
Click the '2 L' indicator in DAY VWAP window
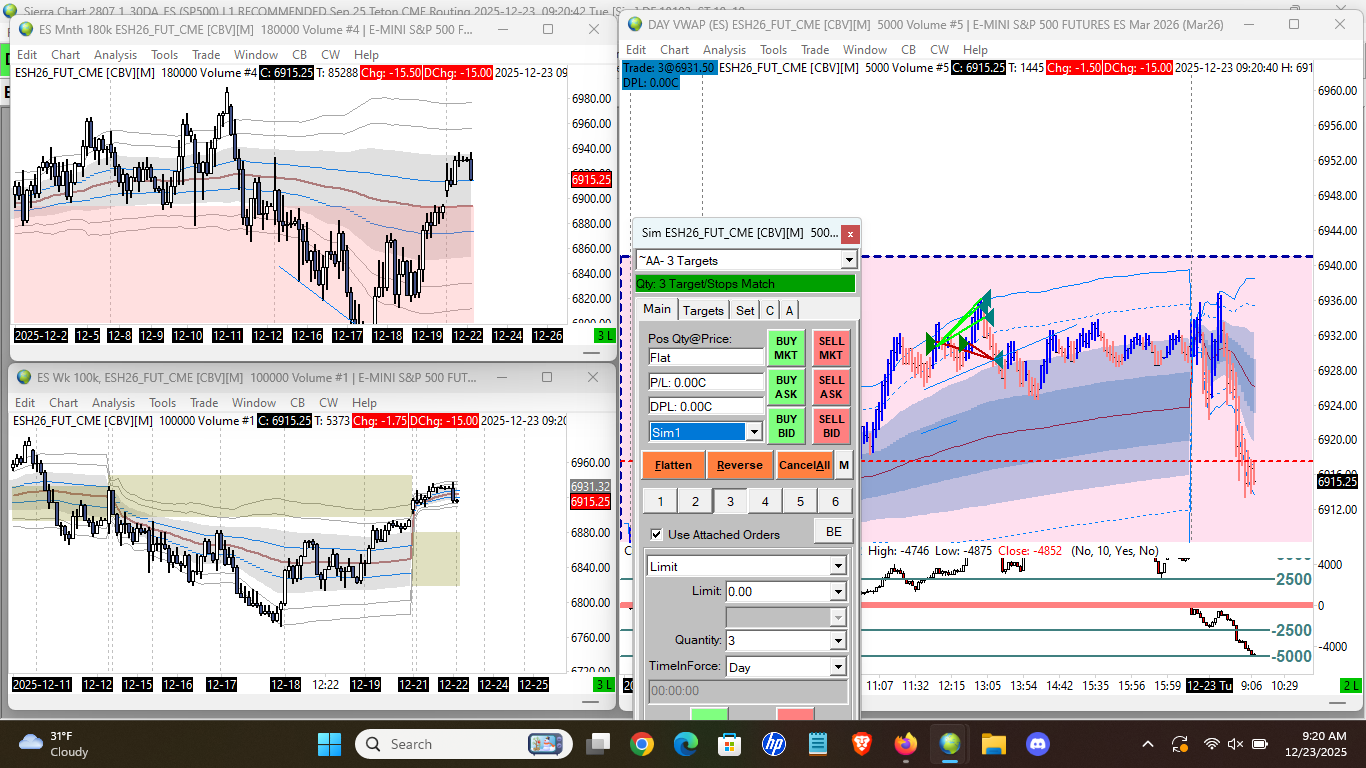(1350, 686)
